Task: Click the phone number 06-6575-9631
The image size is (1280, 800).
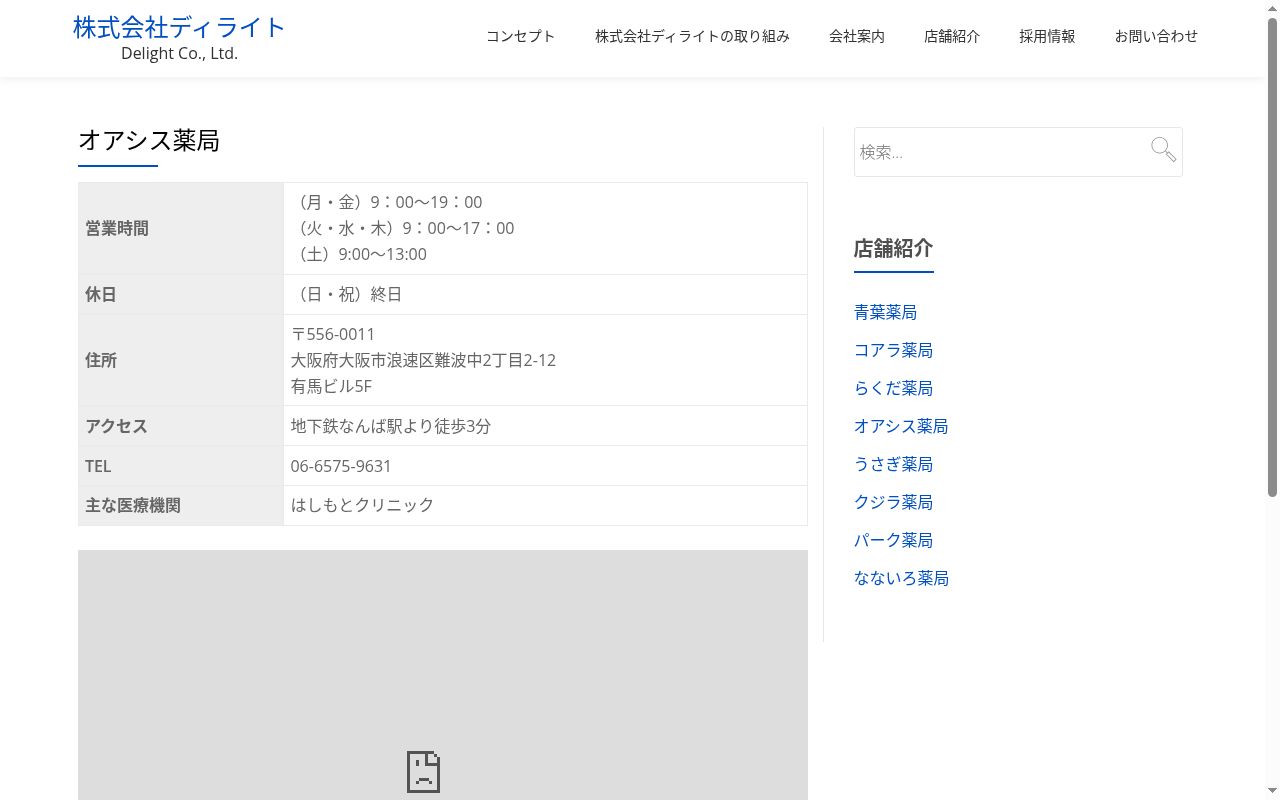Action: 341,466
